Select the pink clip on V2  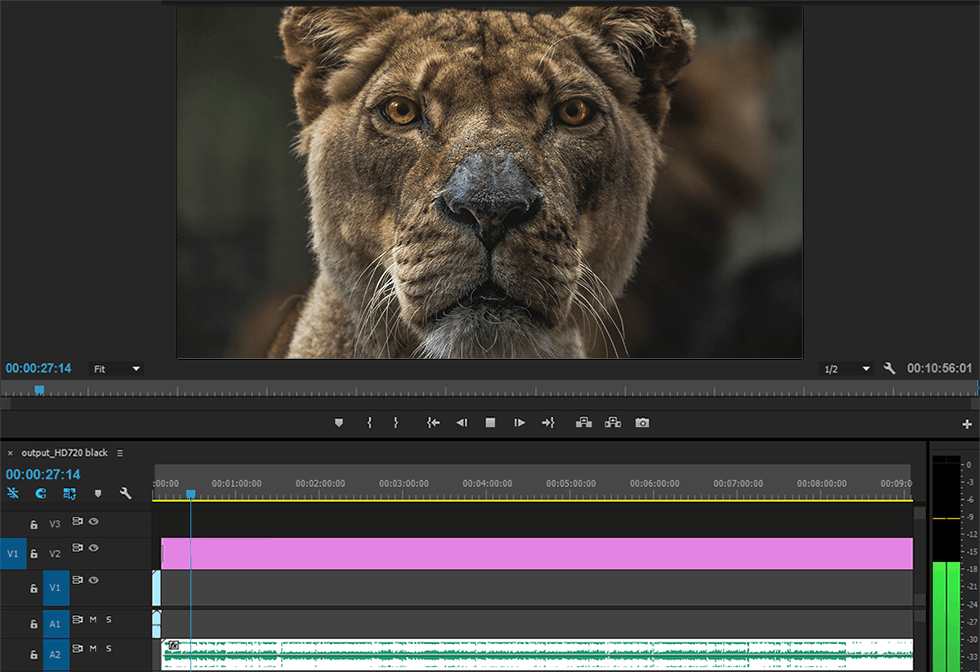(537, 553)
